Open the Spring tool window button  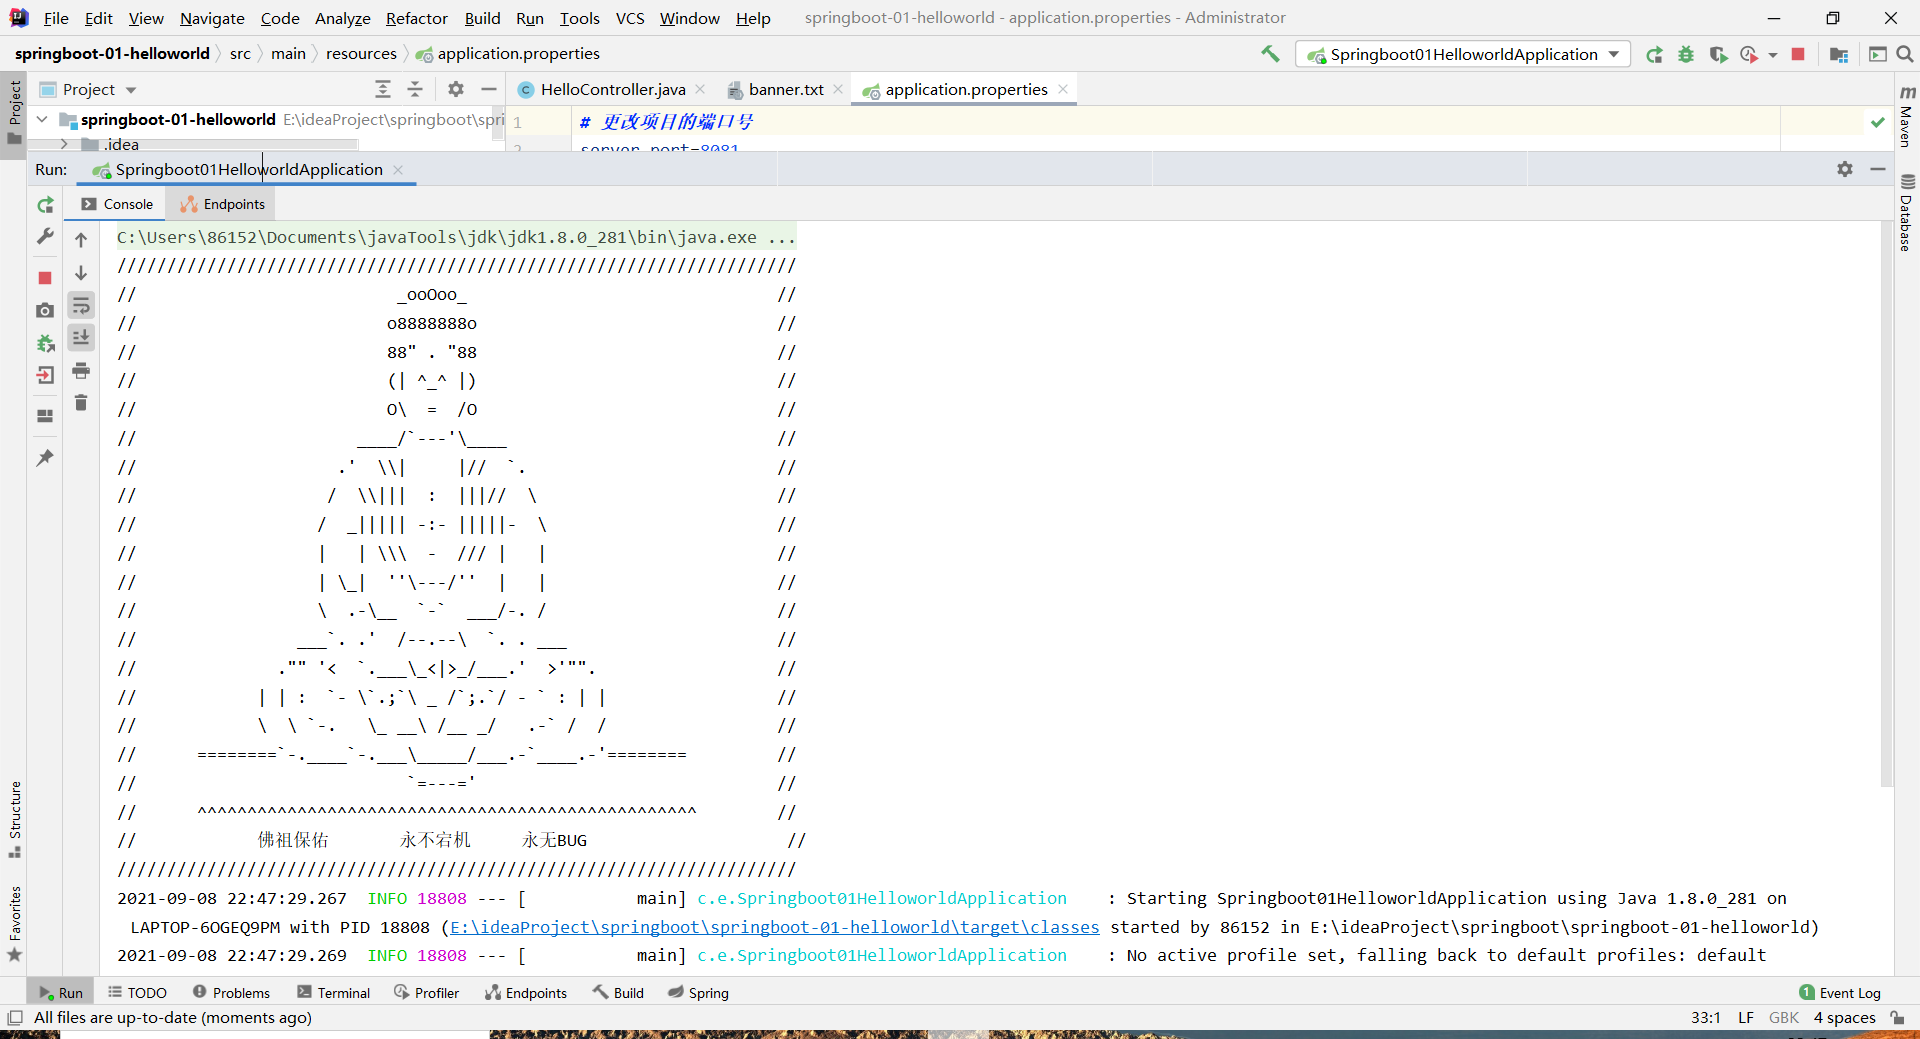point(699,993)
